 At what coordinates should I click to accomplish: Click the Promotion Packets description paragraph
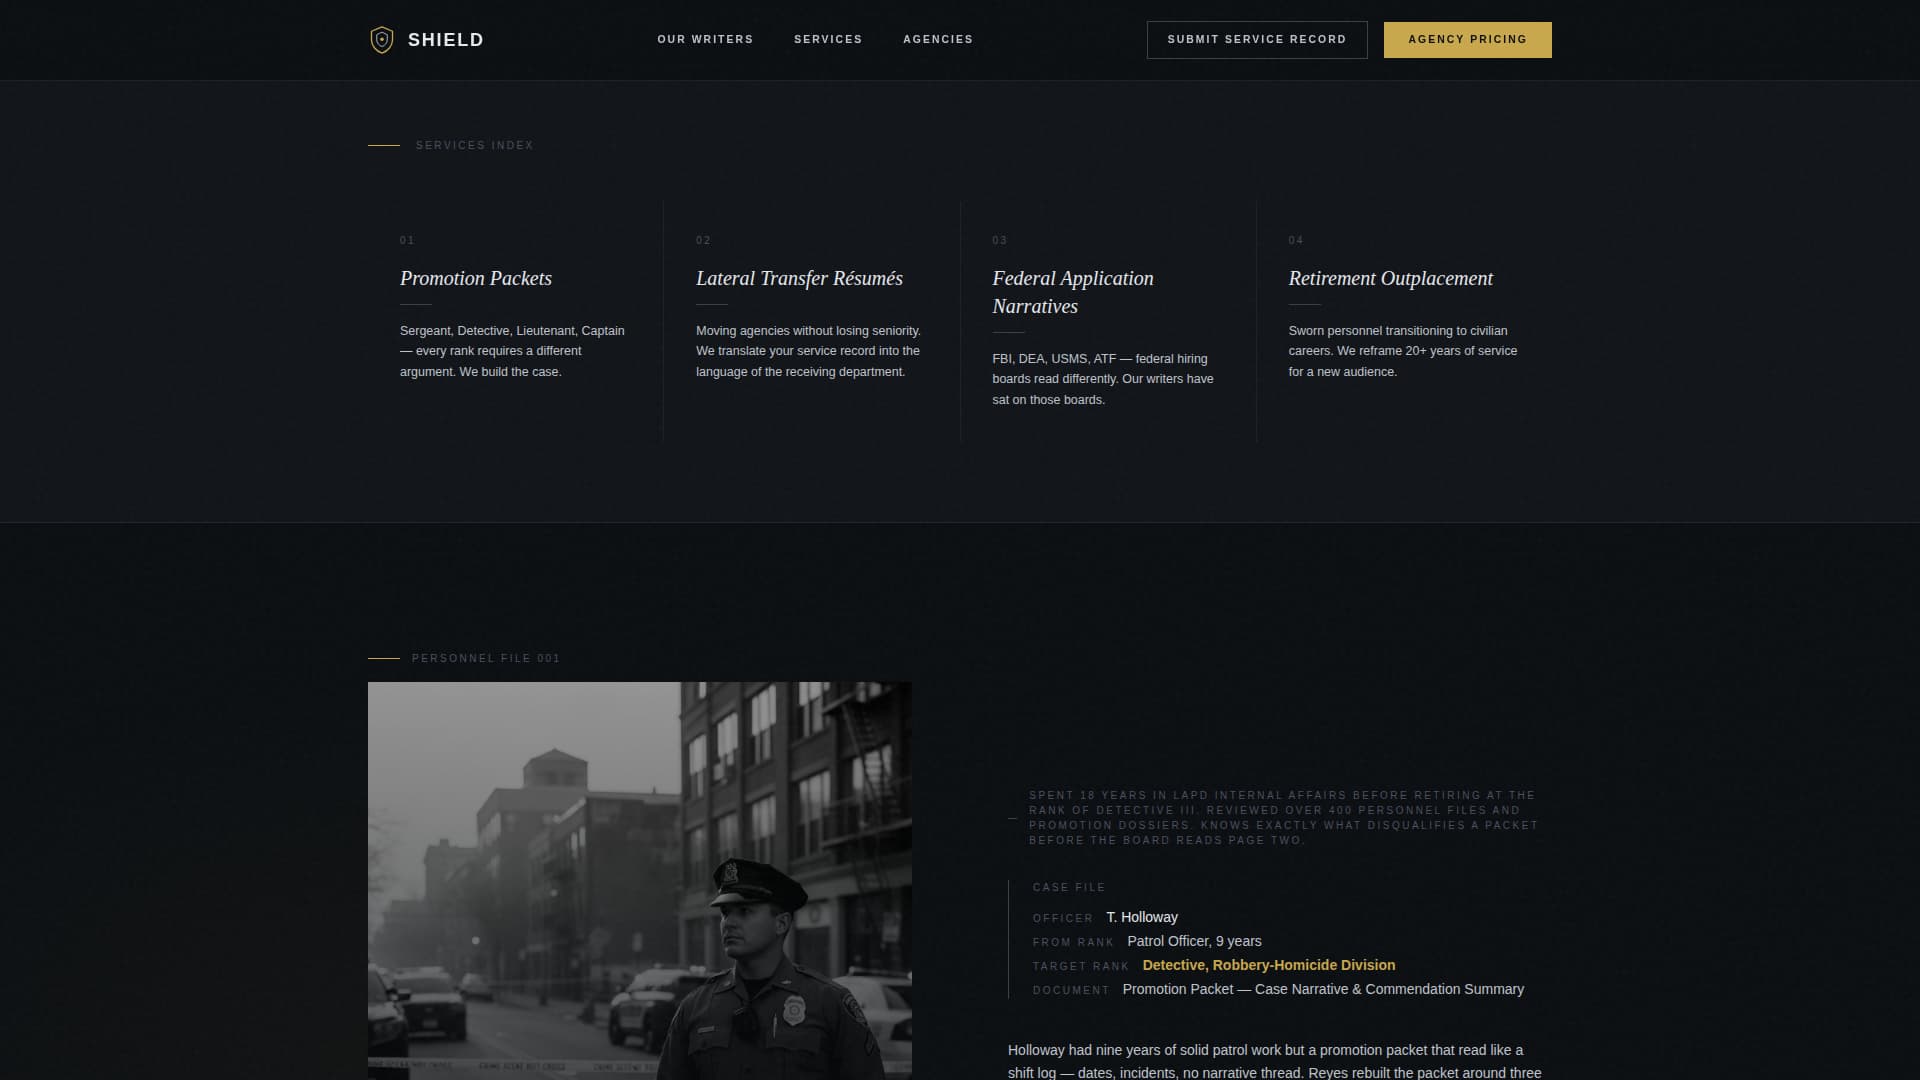click(512, 351)
